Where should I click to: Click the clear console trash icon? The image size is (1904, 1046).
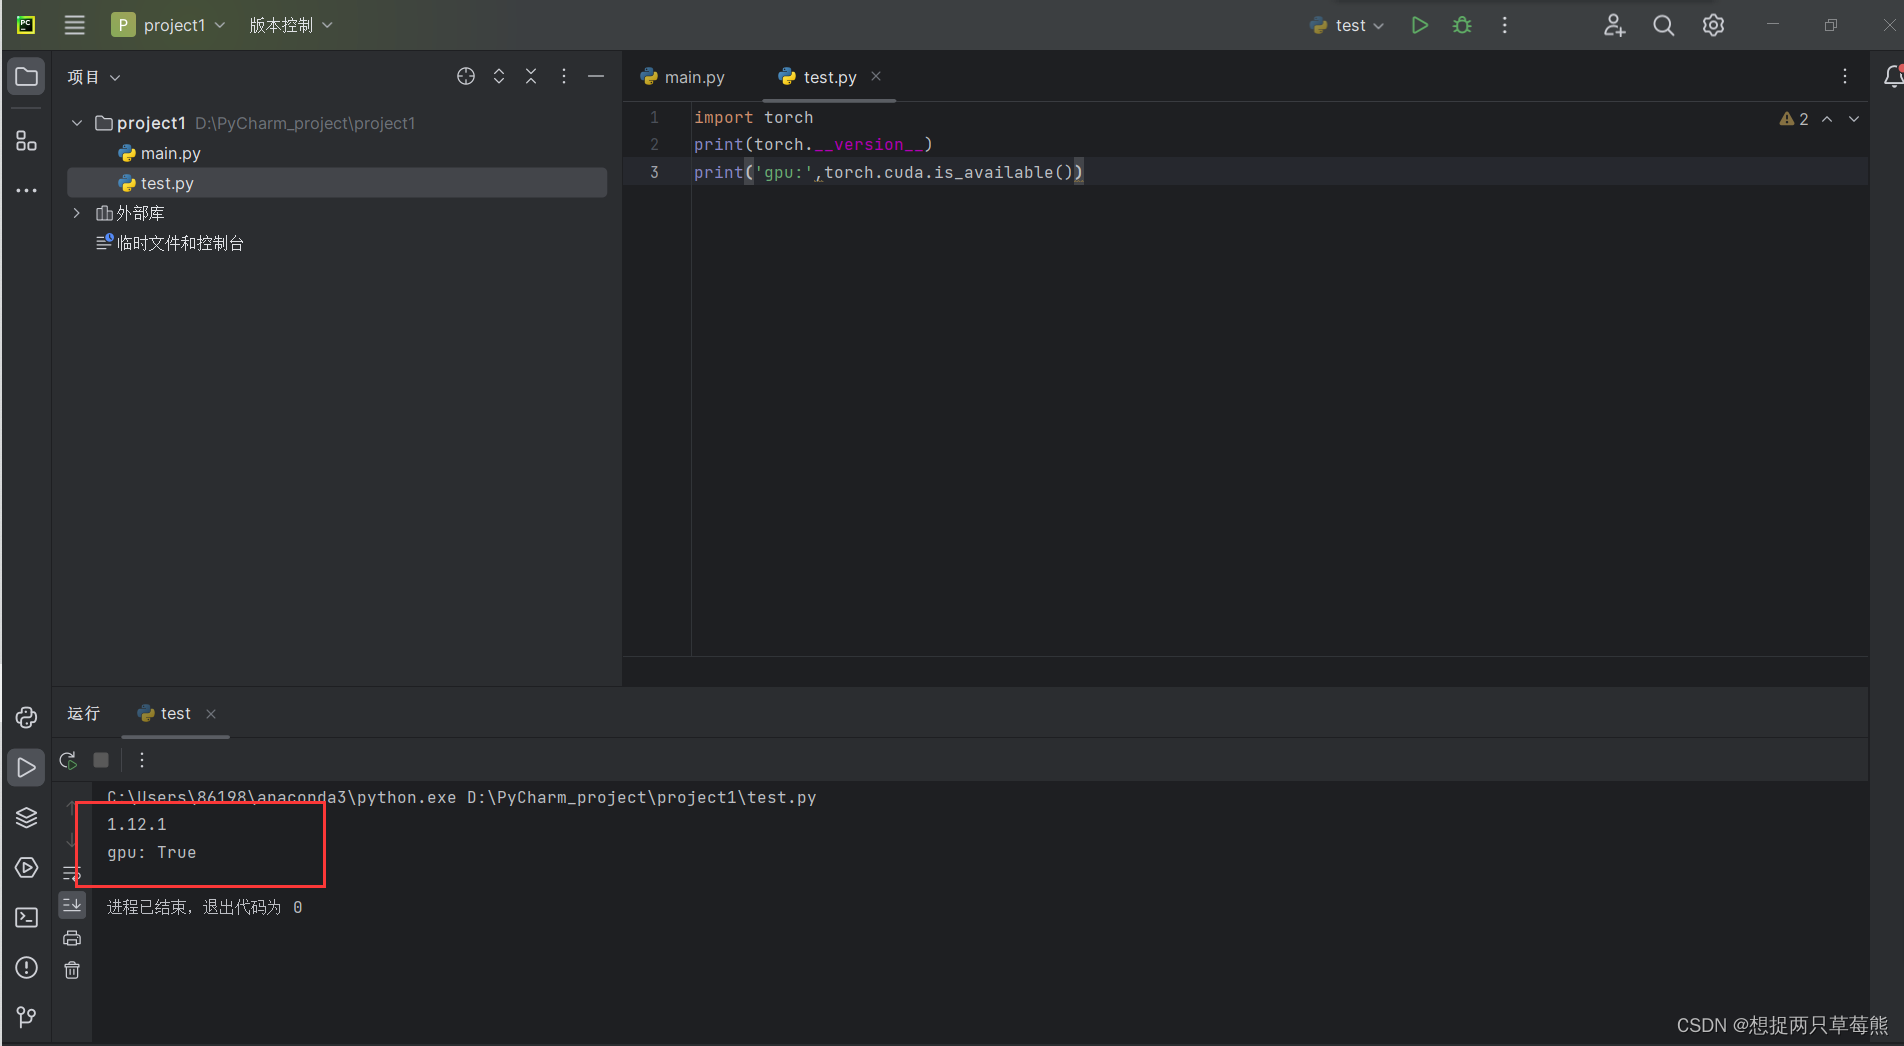[71, 968]
